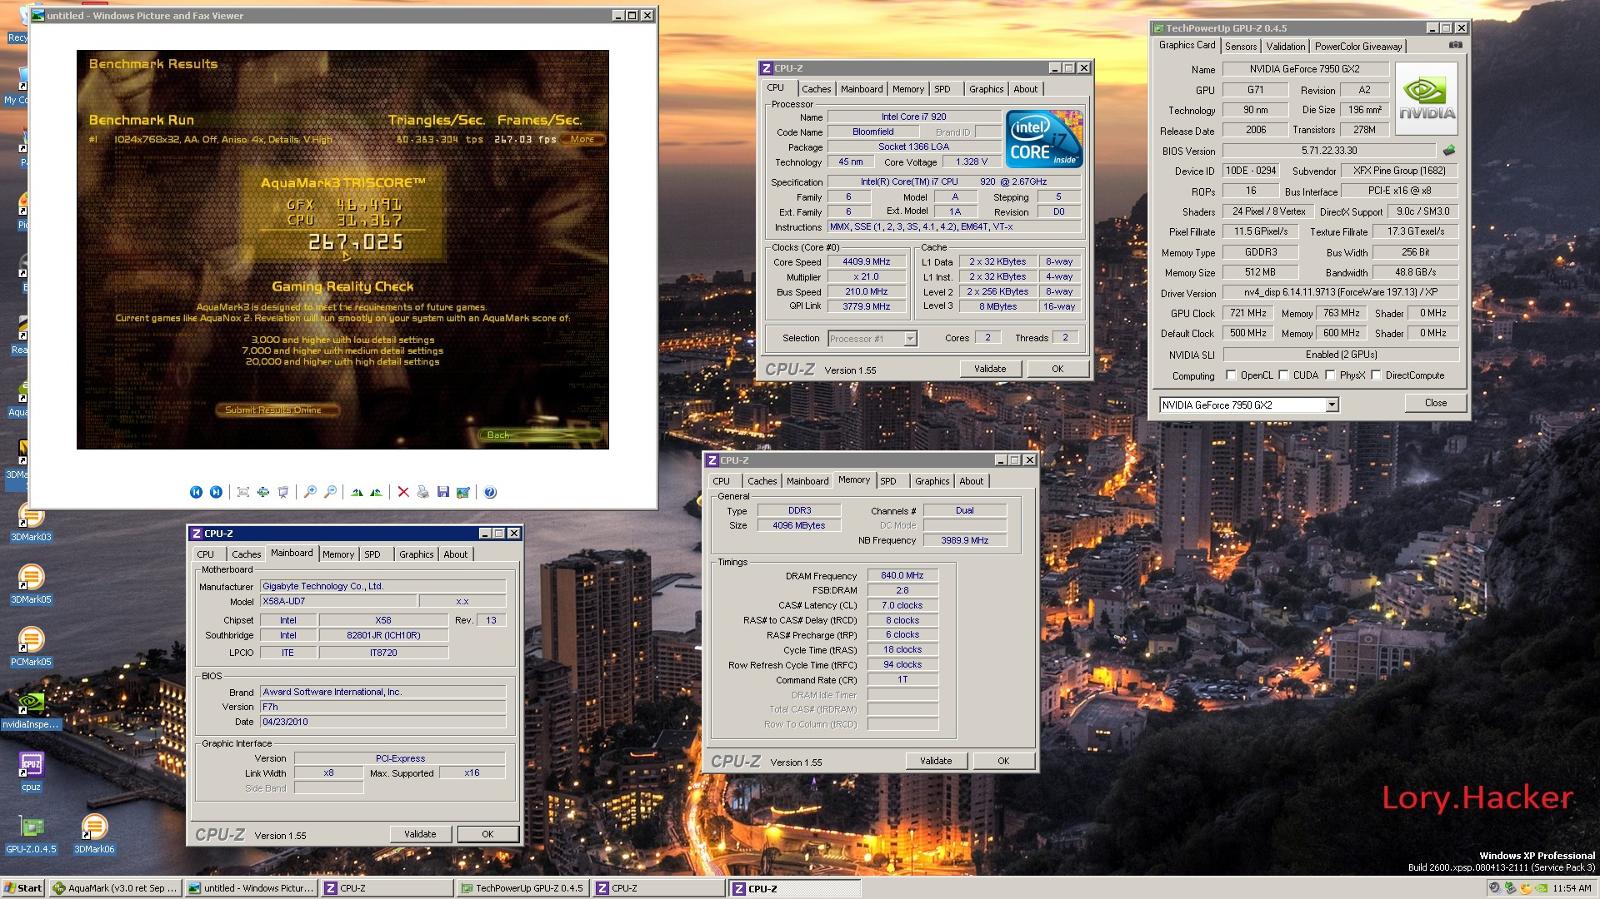Click the Intel Core i7 logo in CPU-Z
Screen dimensions: 1600x899
(1044, 139)
